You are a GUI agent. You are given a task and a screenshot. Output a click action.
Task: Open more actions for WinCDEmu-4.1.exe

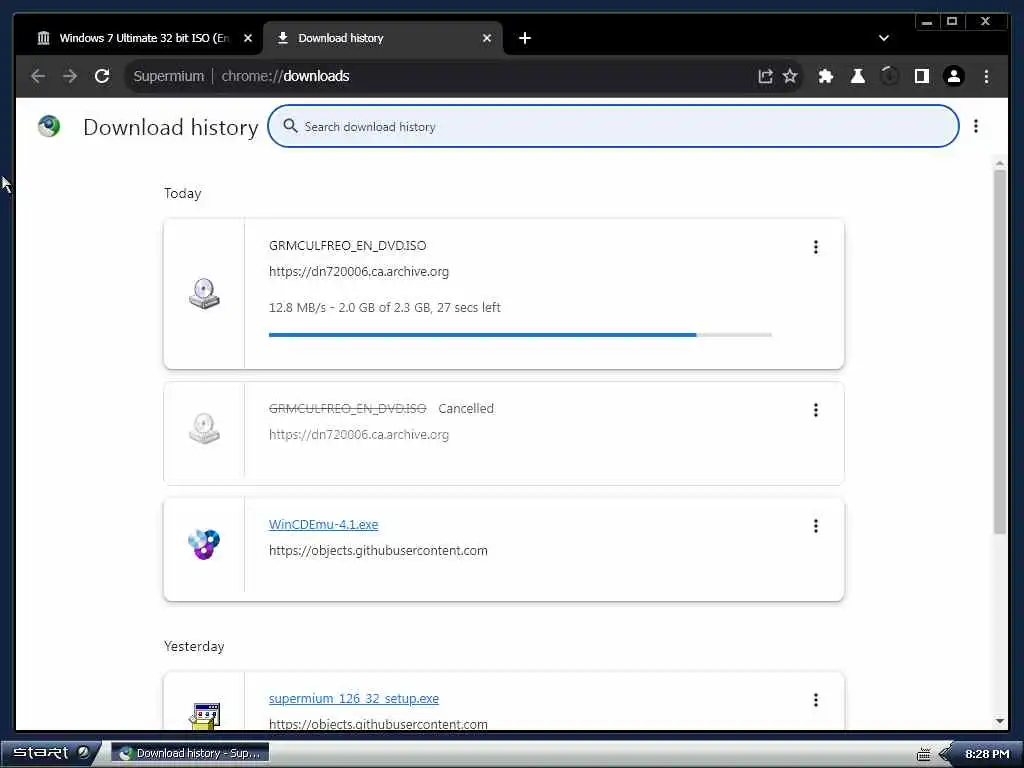pyautogui.click(x=816, y=526)
